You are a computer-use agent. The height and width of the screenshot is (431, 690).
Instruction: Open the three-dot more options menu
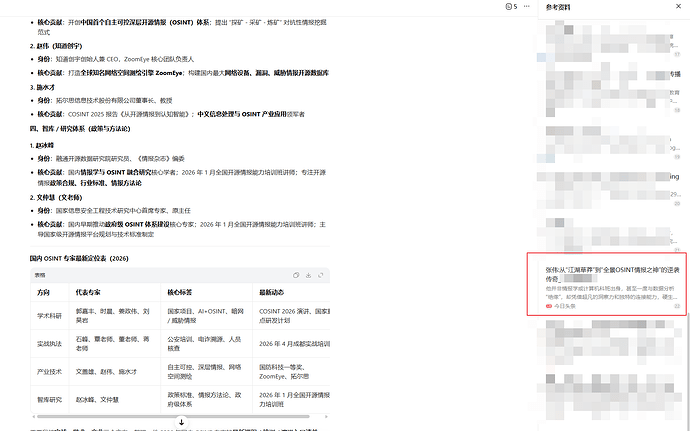tap(527, 7)
